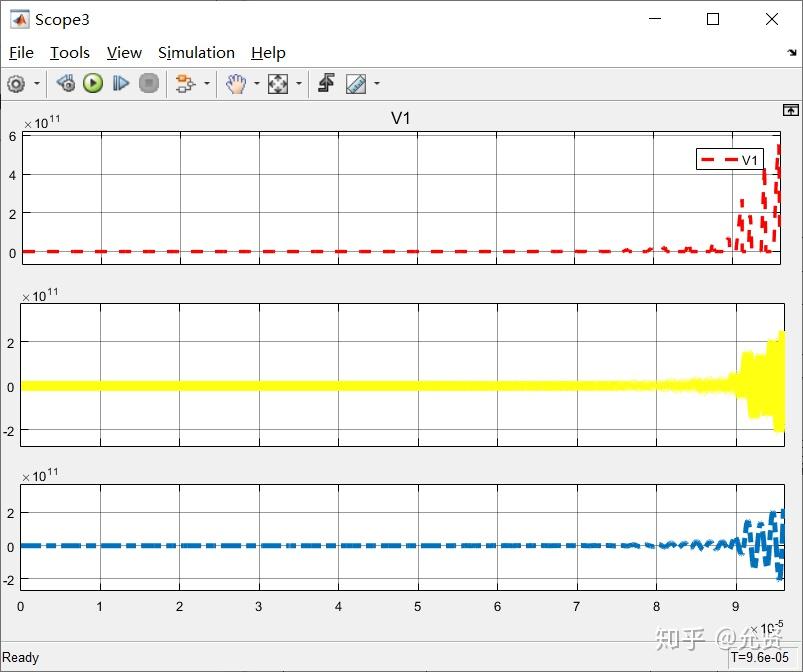This screenshot has height=672, width=803.
Task: Collapse the toolbar with the top-right arrow
Action: click(790, 110)
